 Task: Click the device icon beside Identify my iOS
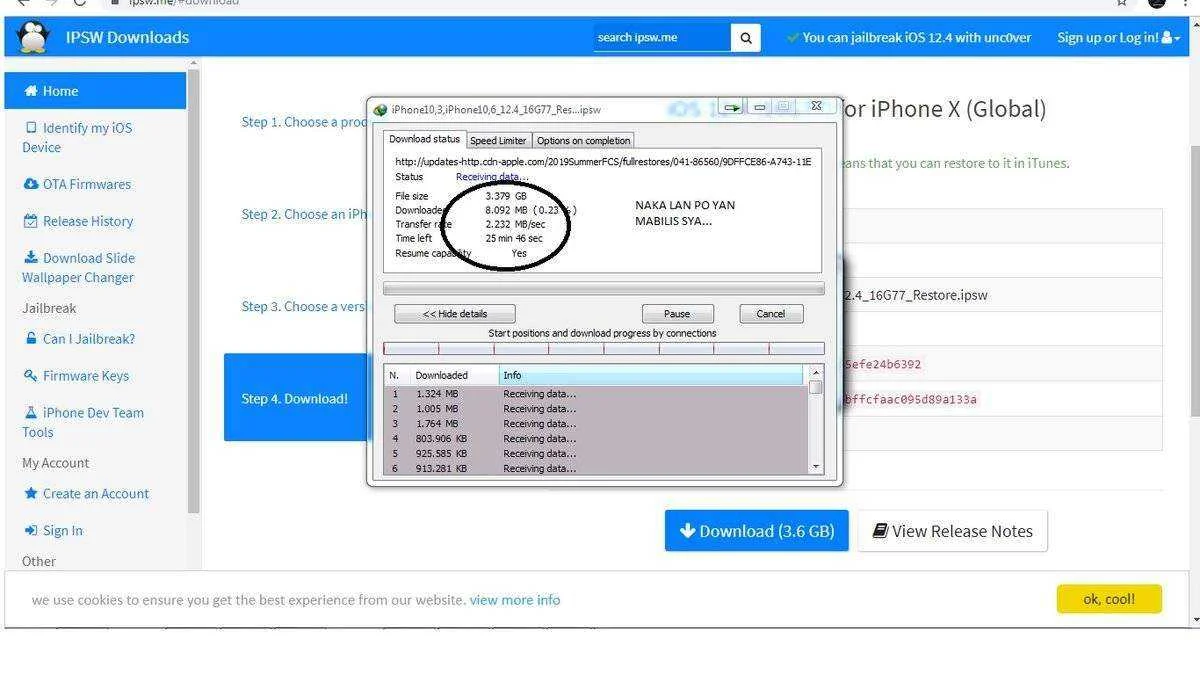point(31,128)
